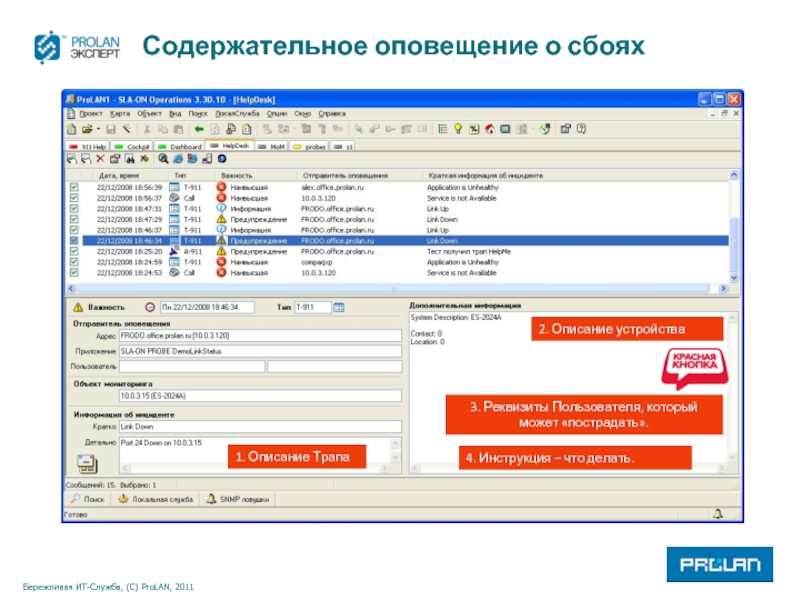This screenshot has height=600, width=800.
Task: Uncheck the selected 18:46:34 Link Down row
Action: (73, 241)
